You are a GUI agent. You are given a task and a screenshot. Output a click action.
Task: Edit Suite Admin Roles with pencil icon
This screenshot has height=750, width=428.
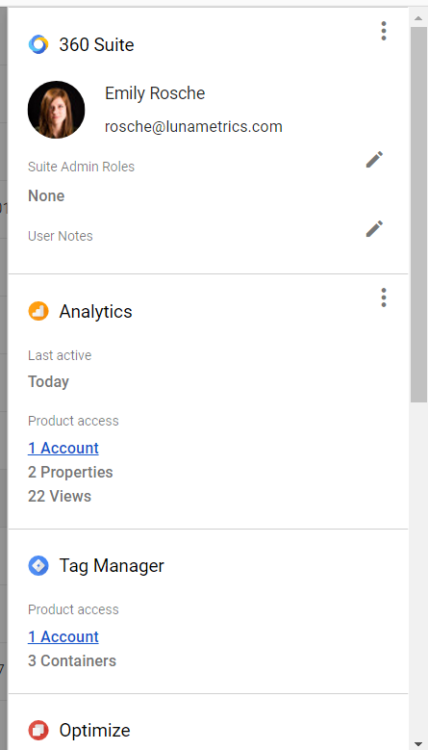coord(374,159)
